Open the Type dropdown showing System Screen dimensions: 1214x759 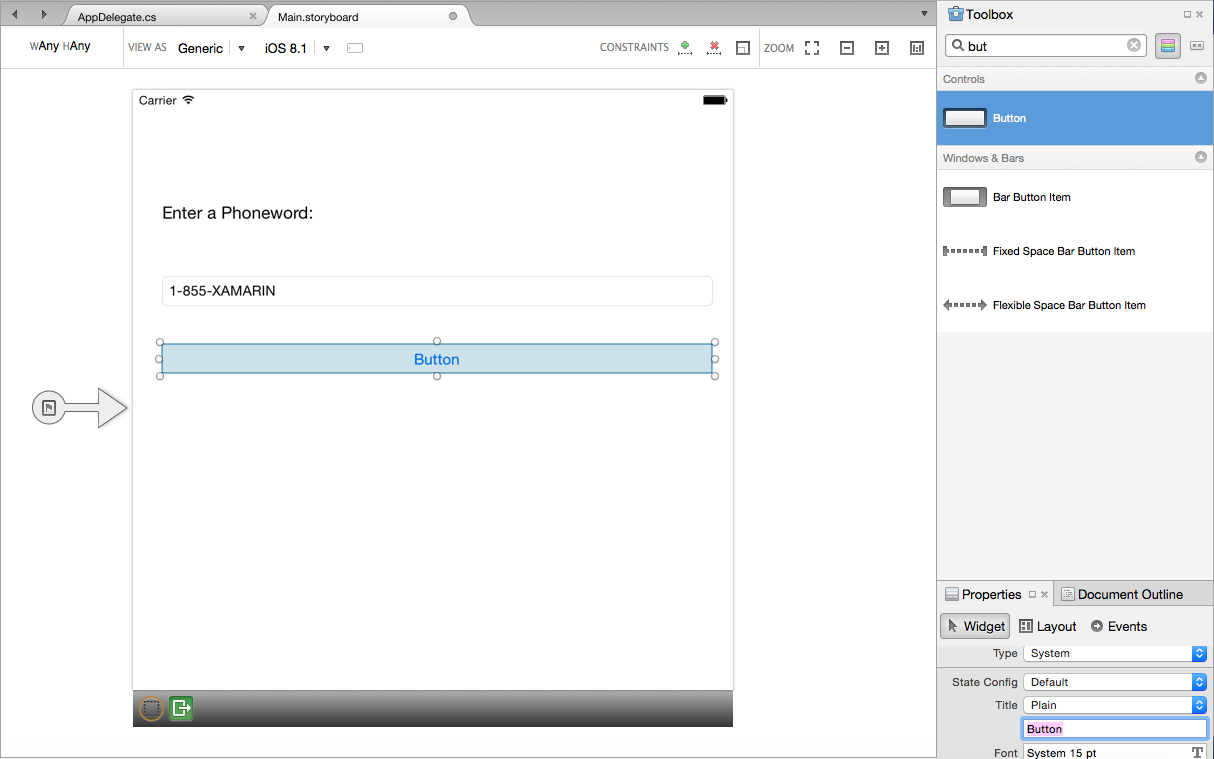[x=1115, y=653]
